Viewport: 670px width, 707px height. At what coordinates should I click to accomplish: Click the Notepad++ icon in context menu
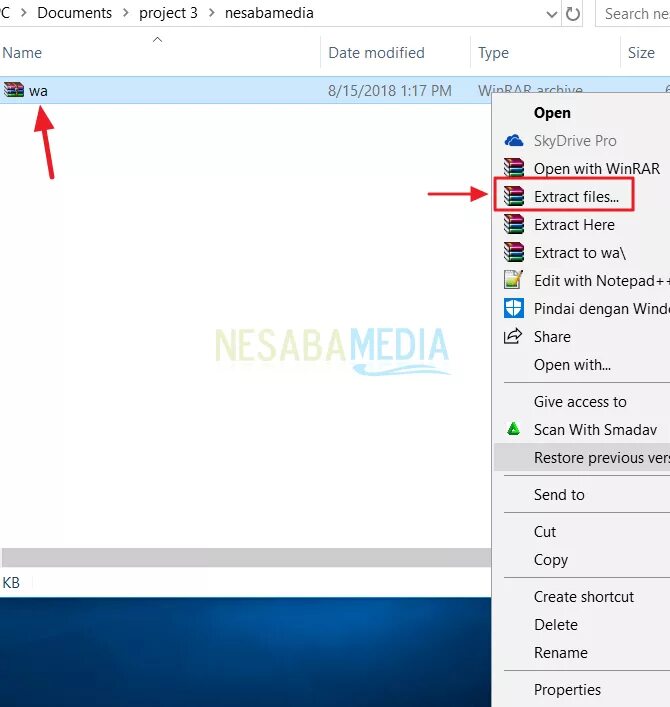514,280
